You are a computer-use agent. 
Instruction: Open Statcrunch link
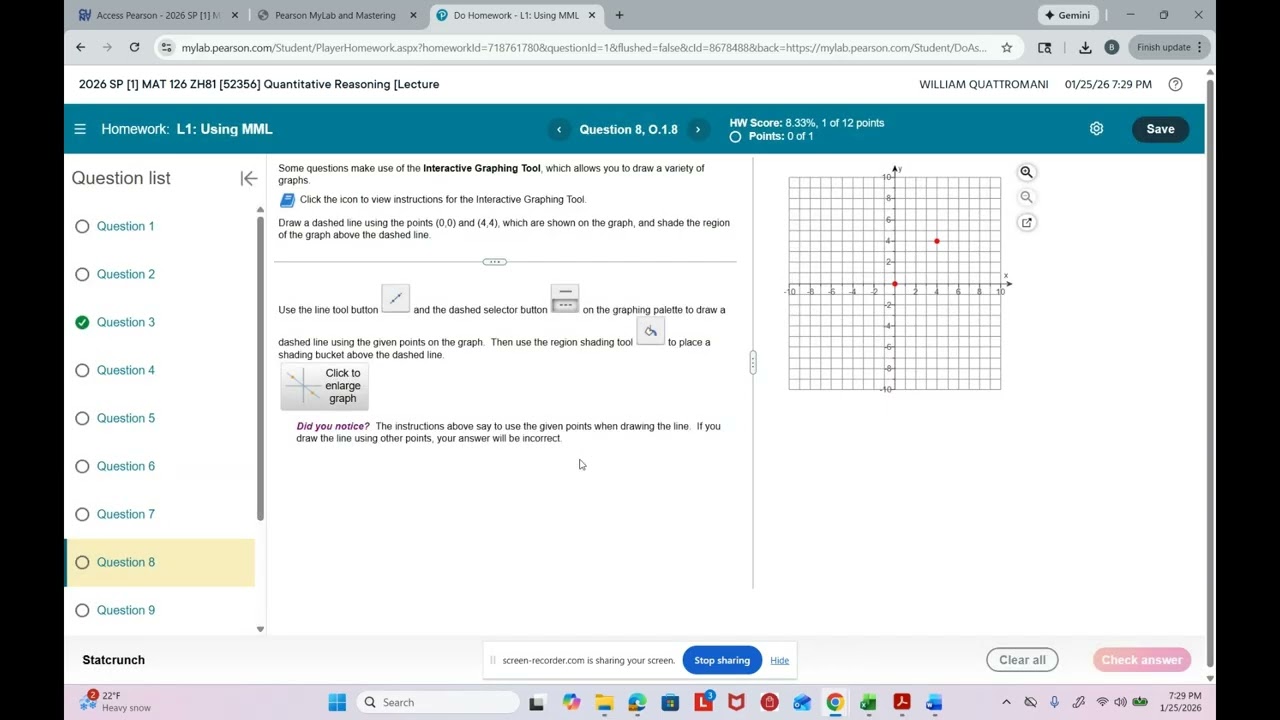pyautogui.click(x=113, y=660)
